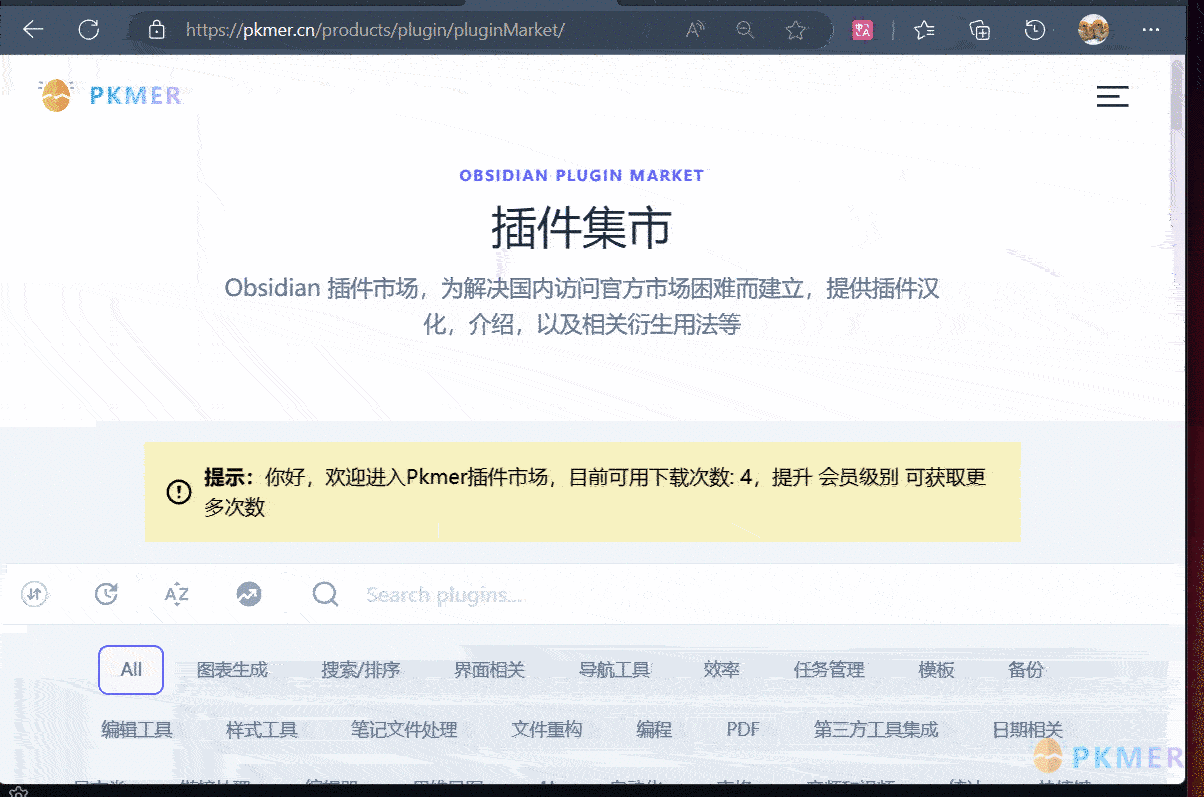Pick the 第三方工具集成 category tag

[x=876, y=730]
